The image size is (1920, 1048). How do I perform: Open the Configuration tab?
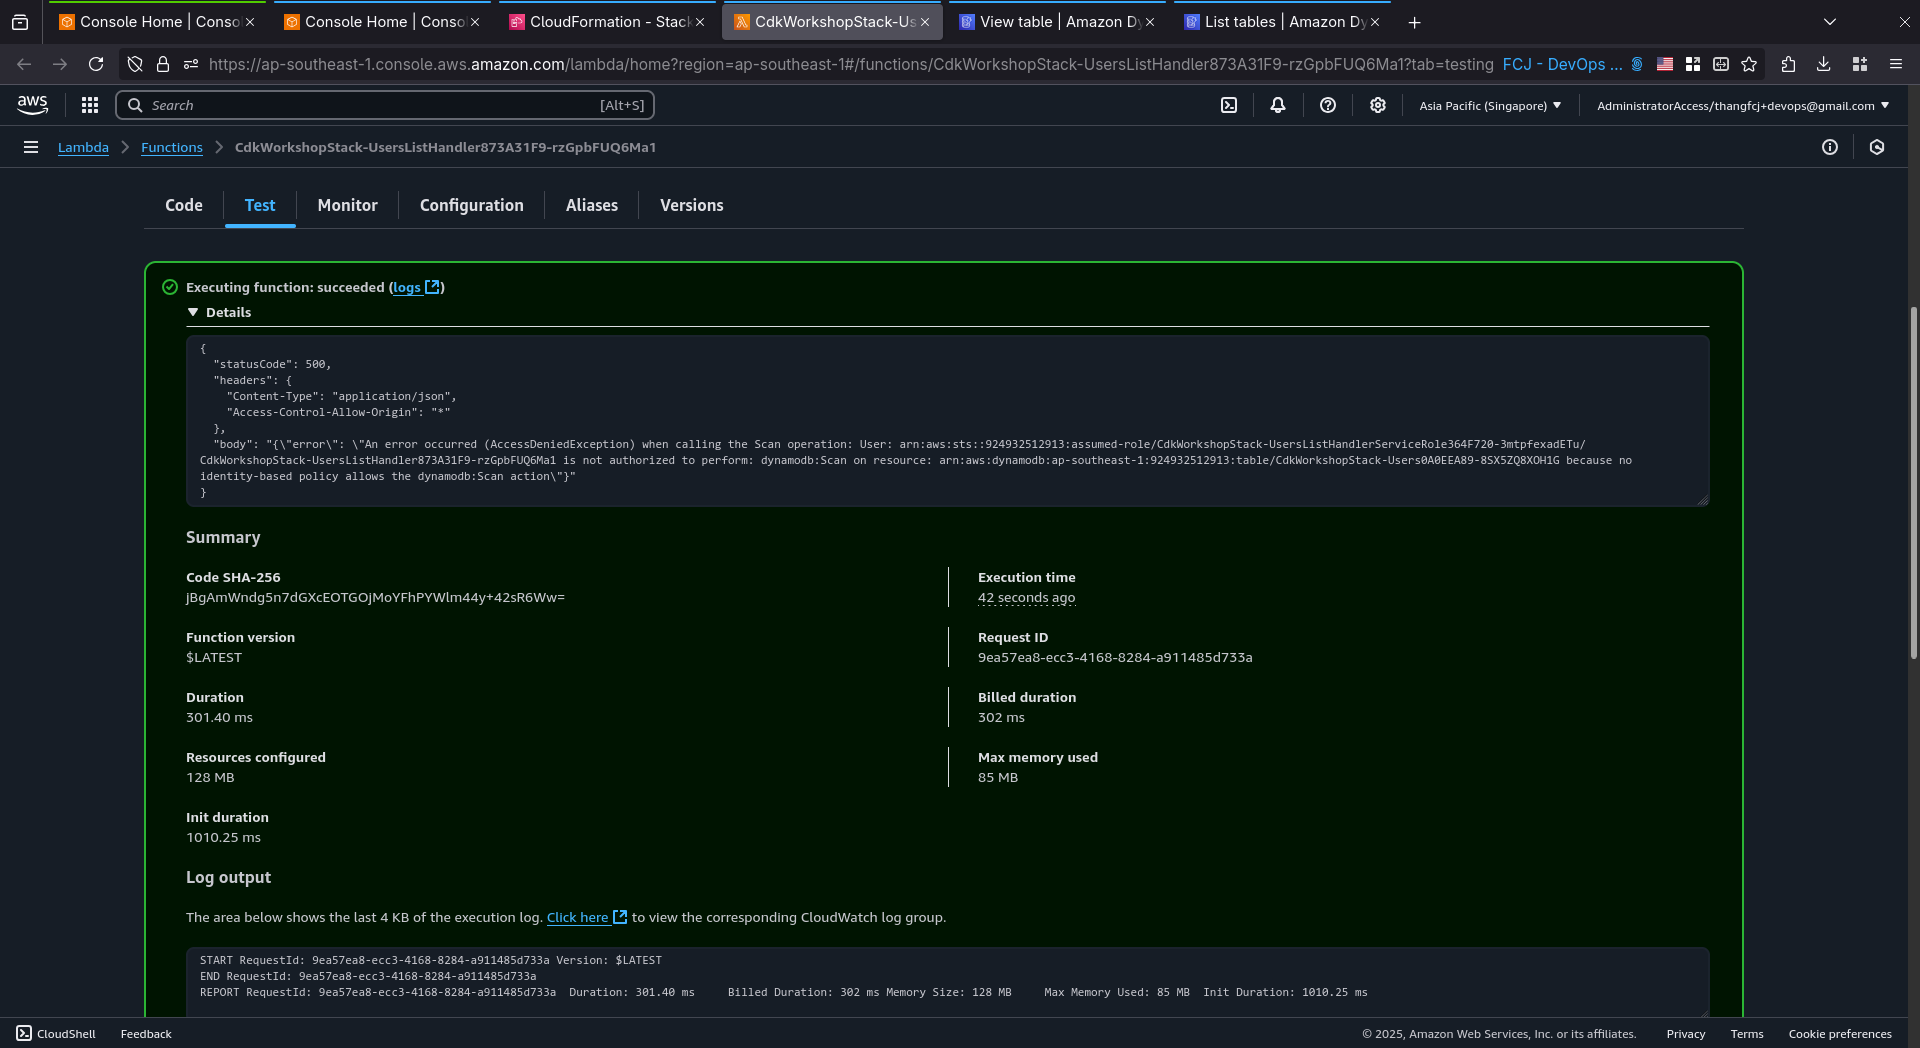pos(472,205)
